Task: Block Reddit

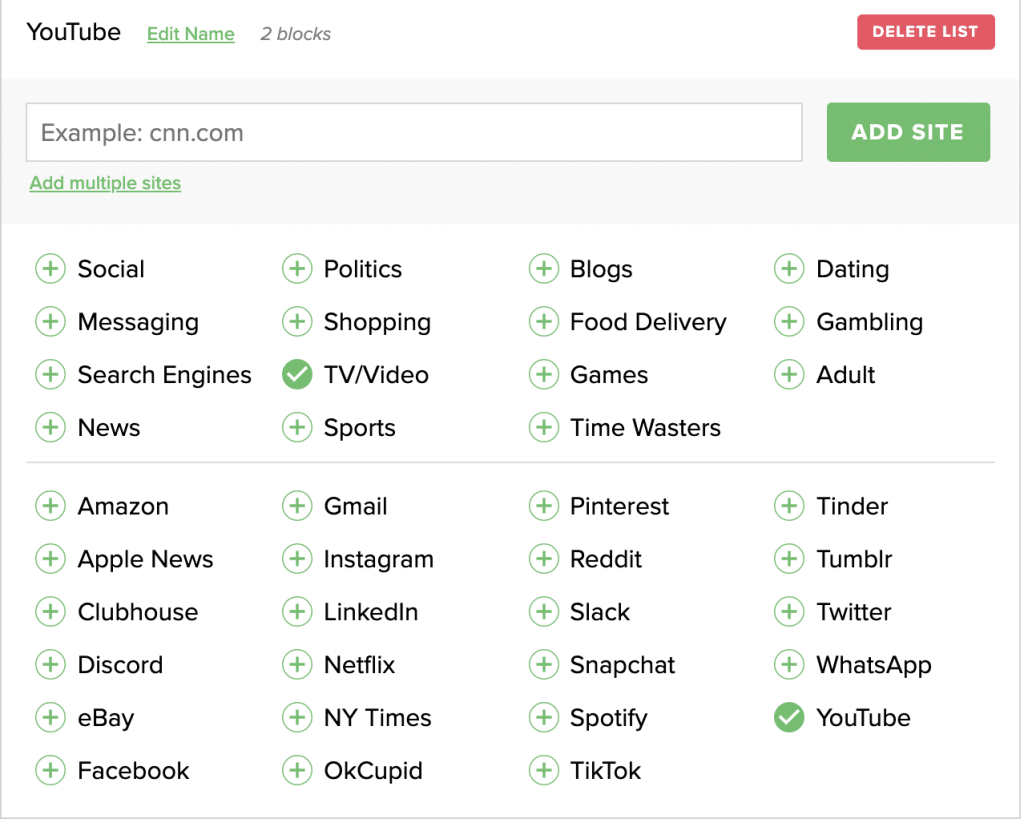Action: pos(544,559)
